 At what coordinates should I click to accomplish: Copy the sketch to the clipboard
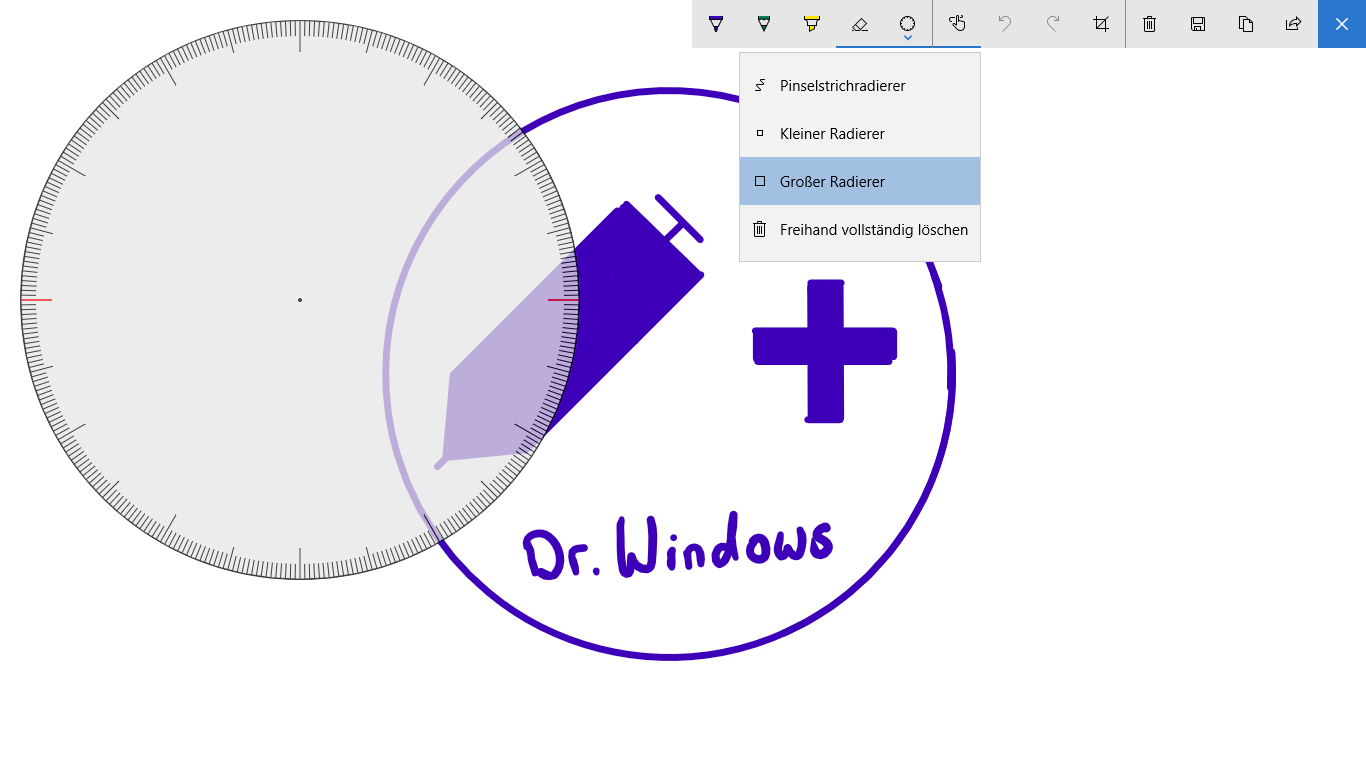pyautogui.click(x=1246, y=24)
